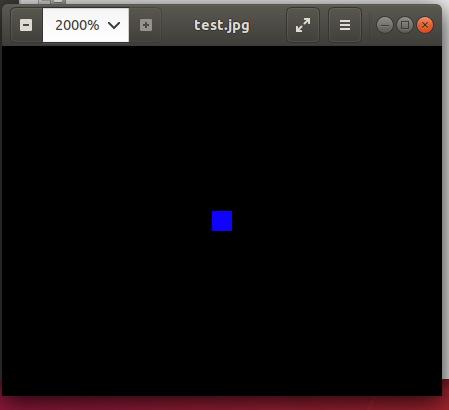Close the test.jpg window with orange button
449x410 pixels.
click(x=425, y=25)
